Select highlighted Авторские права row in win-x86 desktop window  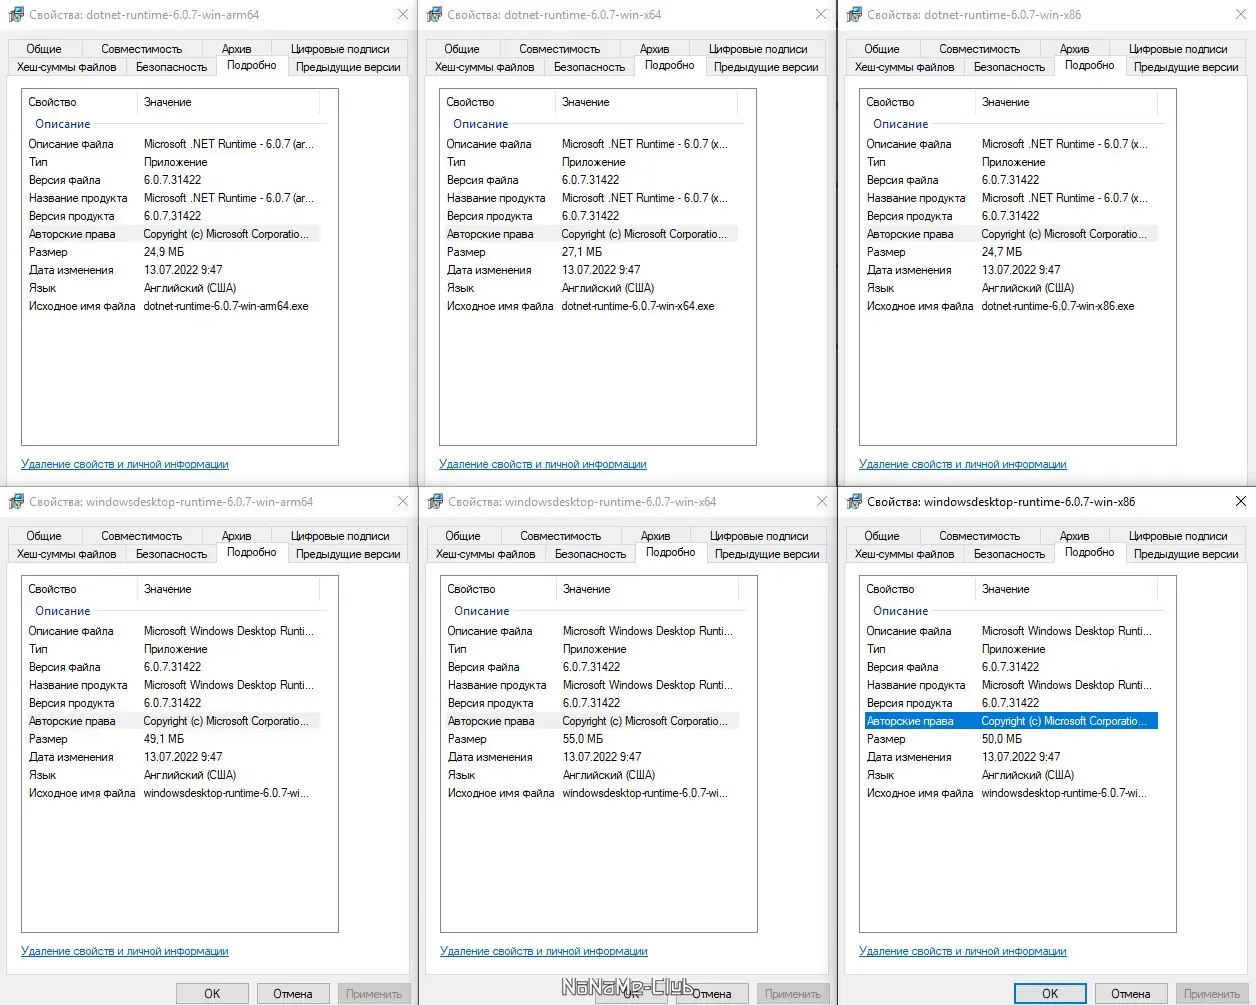[x=1011, y=721]
